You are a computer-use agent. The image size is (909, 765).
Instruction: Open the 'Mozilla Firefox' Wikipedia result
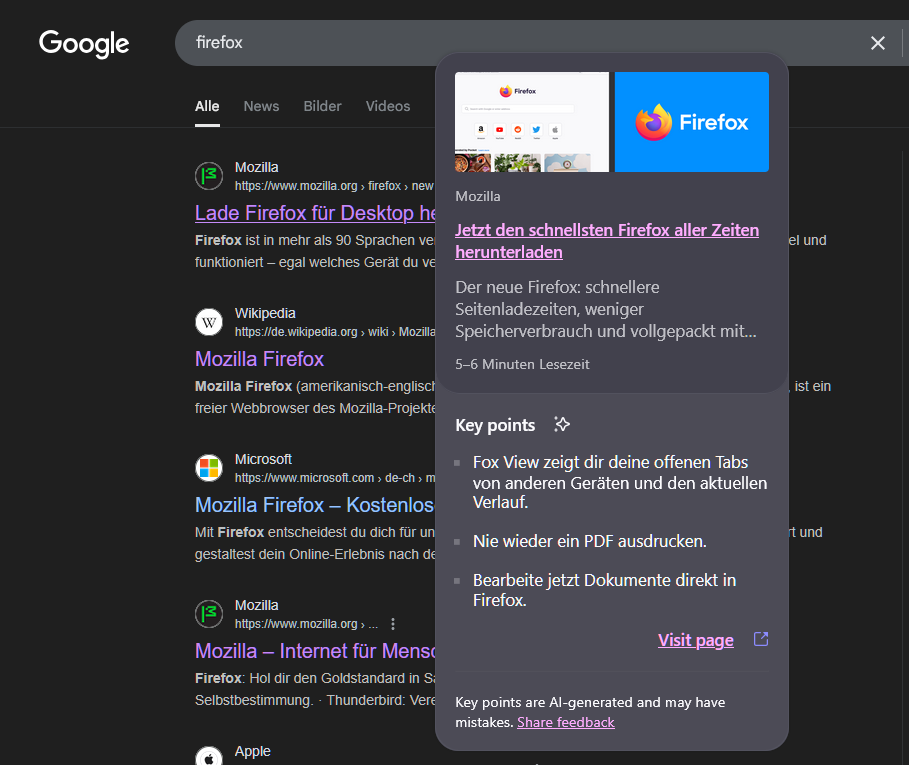(259, 359)
